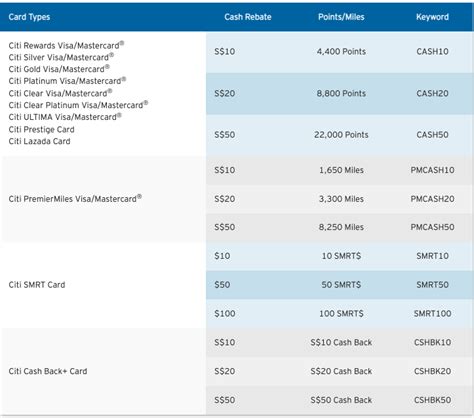The height and width of the screenshot is (418, 474).
Task: Click the 'CSHBK20' keyword cell
Action: coord(432,371)
